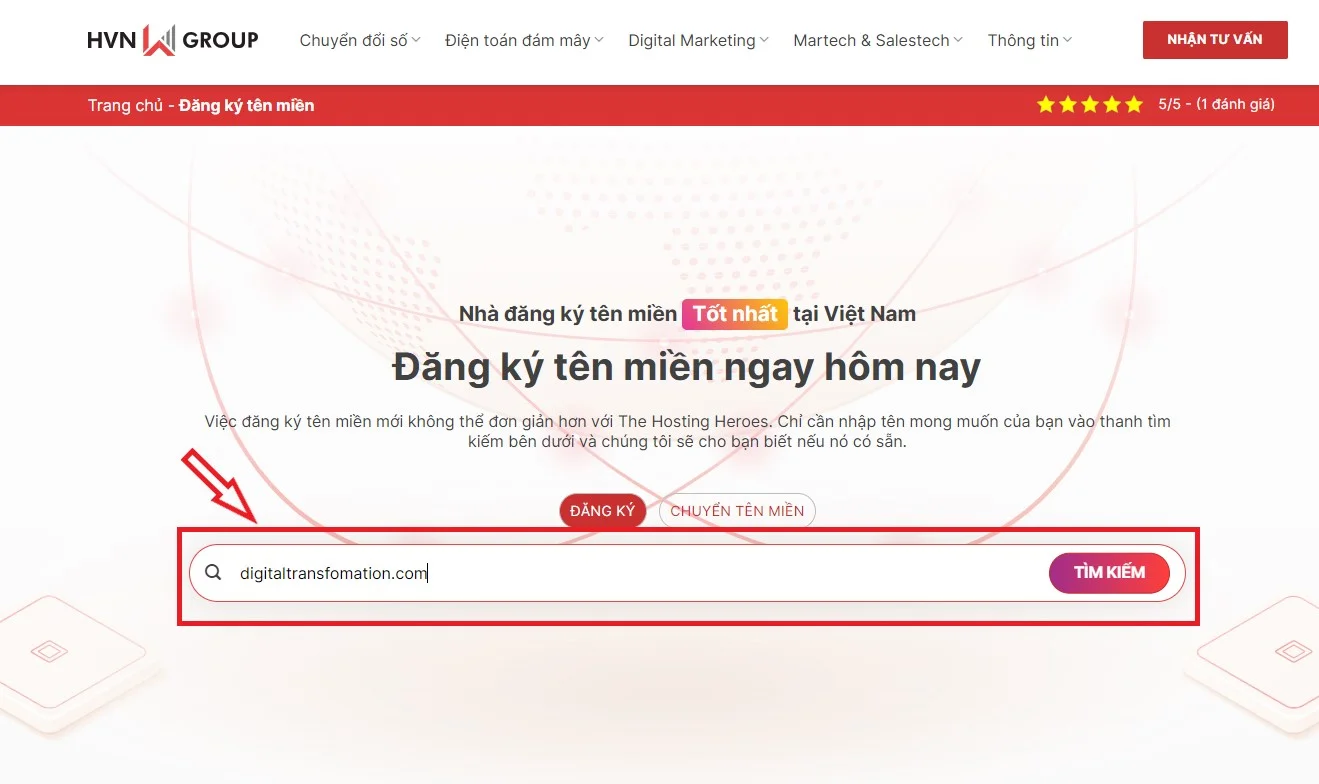Screen dimensions: 1319x784
Task: Click the heading Đăng ký tên miền ngay hôm nay
Action: point(687,368)
